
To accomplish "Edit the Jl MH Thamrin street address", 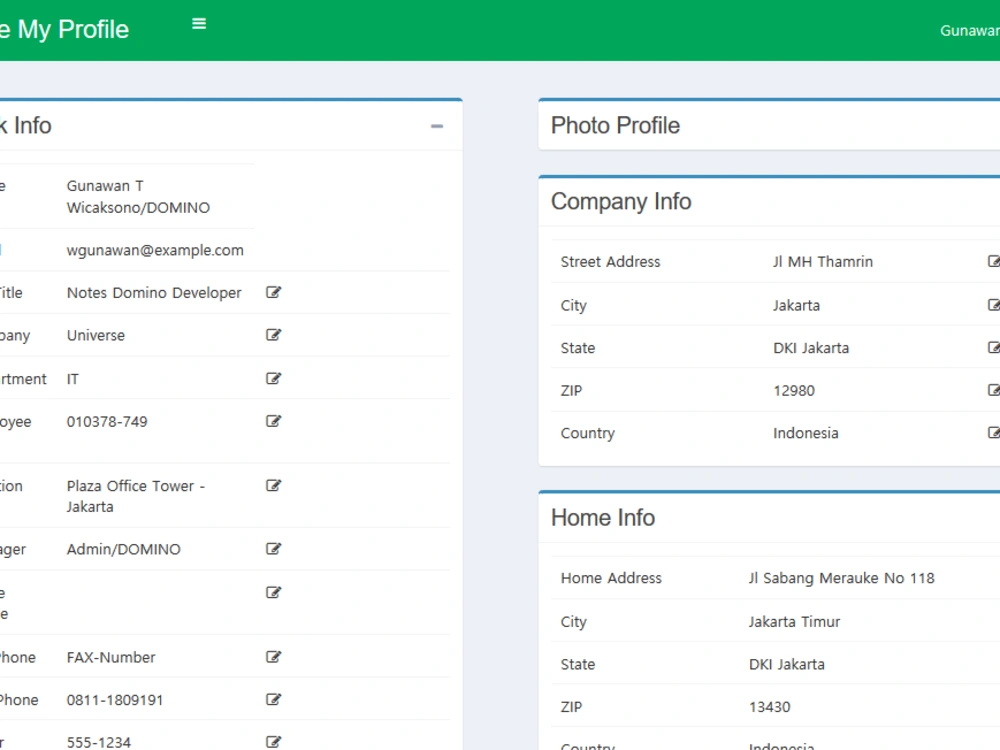I will coord(994,261).
